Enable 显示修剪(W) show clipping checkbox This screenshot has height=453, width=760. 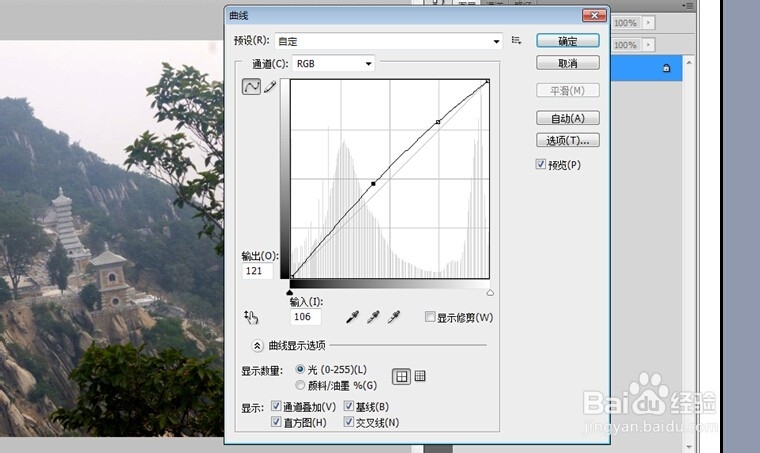[430, 317]
